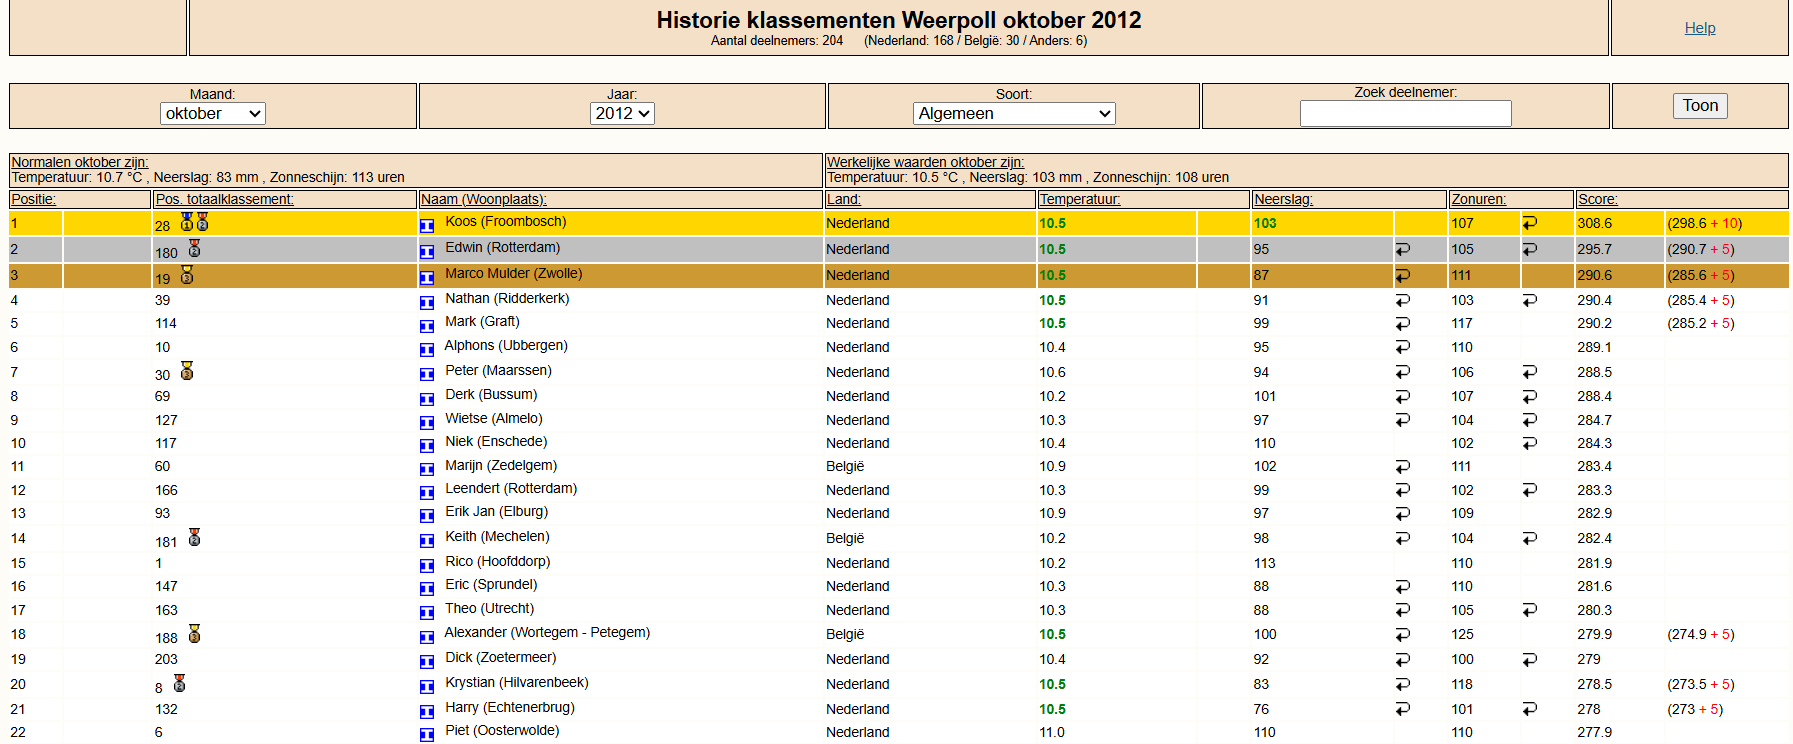The width and height of the screenshot is (1793, 744).
Task: Click the medal icon in Krystian's row
Action: 180,683
